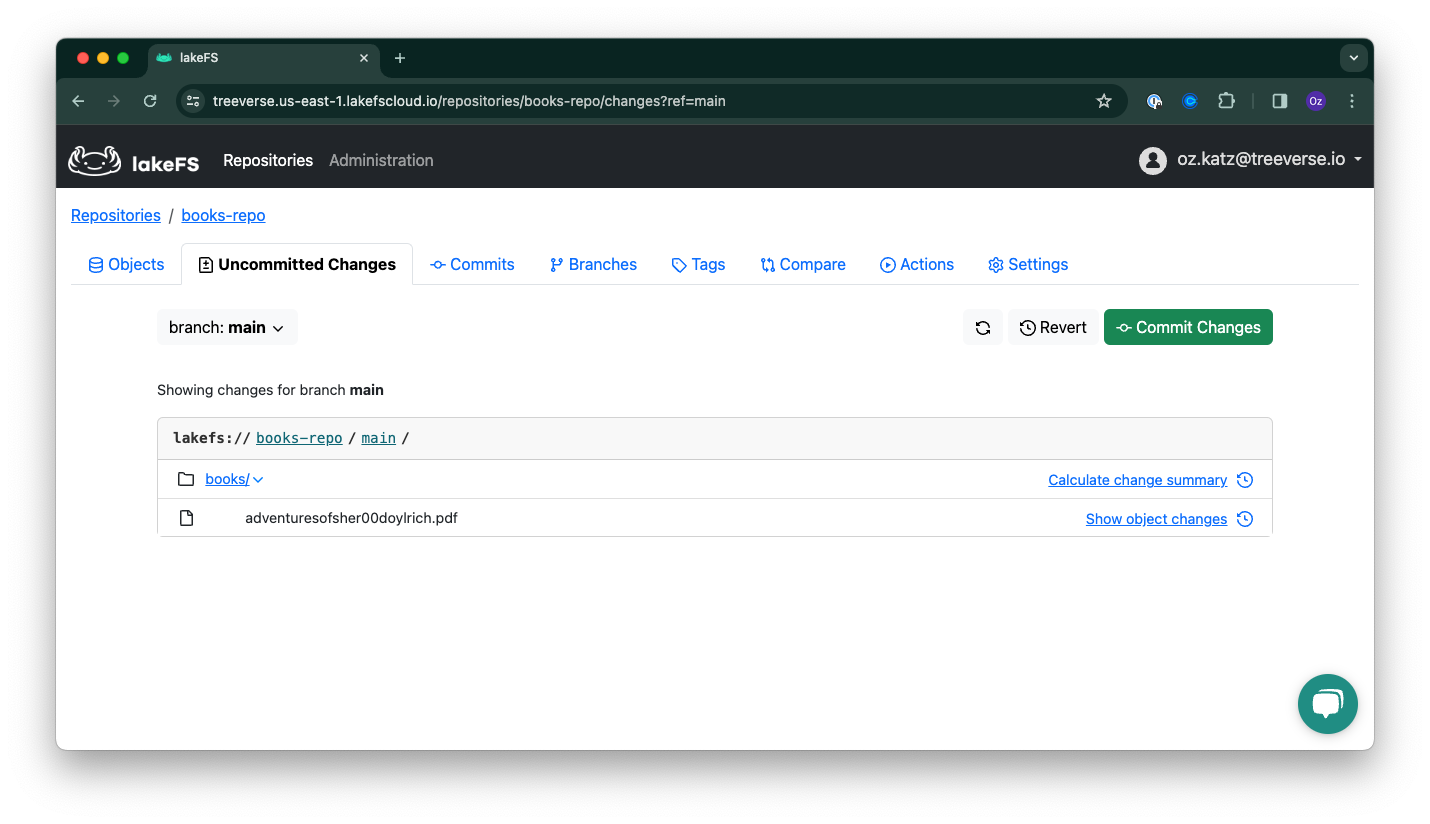
Task: Open the Repositories menu in header
Action: click(268, 160)
